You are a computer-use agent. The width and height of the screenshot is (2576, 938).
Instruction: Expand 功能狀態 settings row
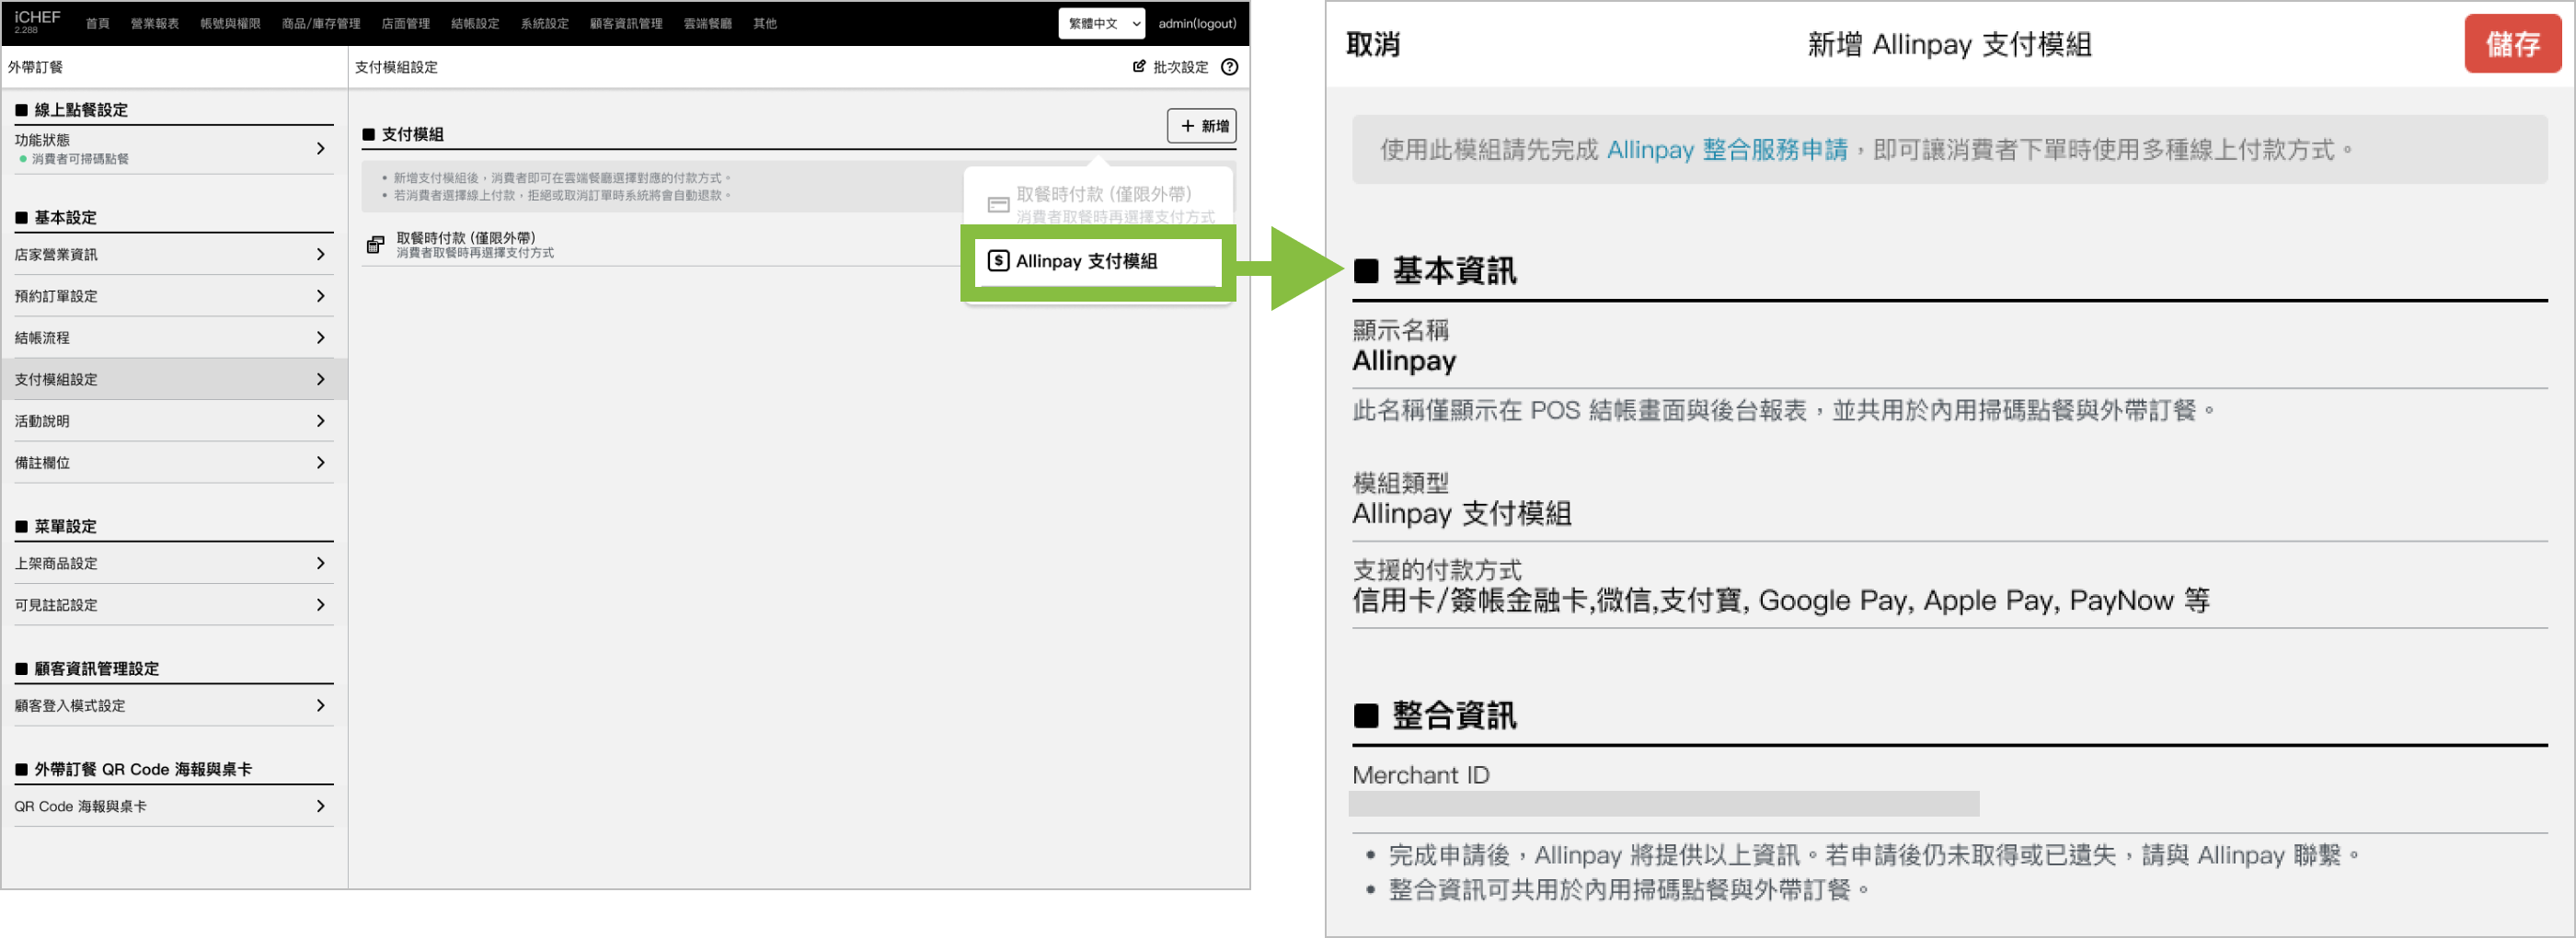[x=172, y=148]
